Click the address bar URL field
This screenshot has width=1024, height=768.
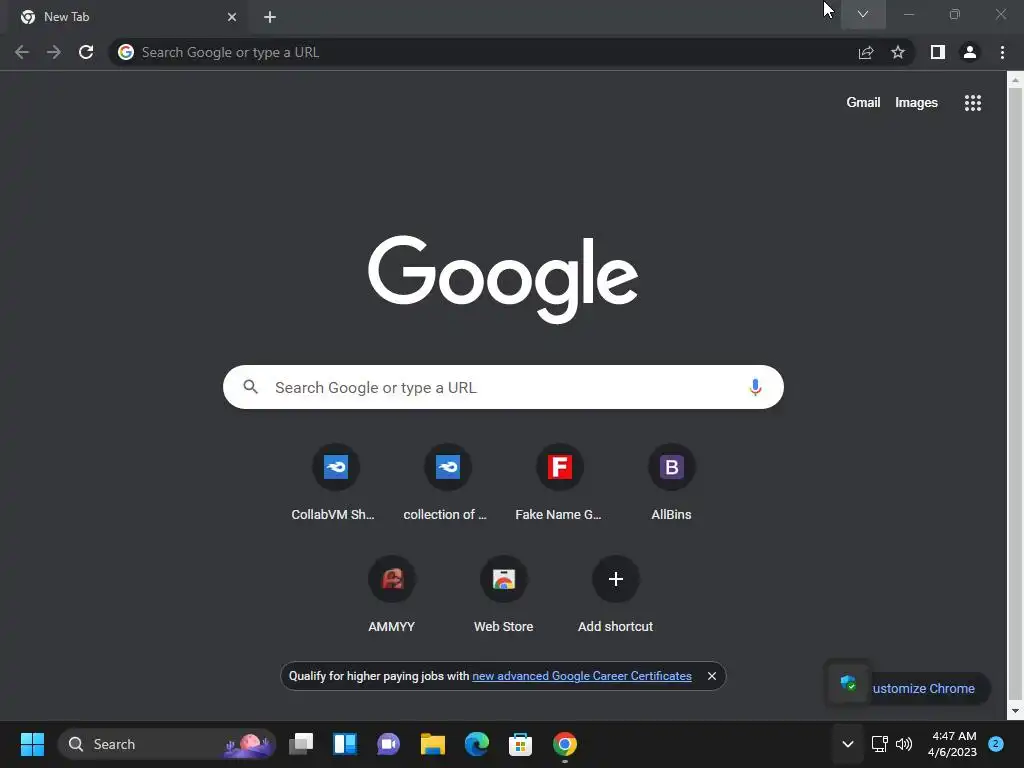pyautogui.click(x=483, y=52)
